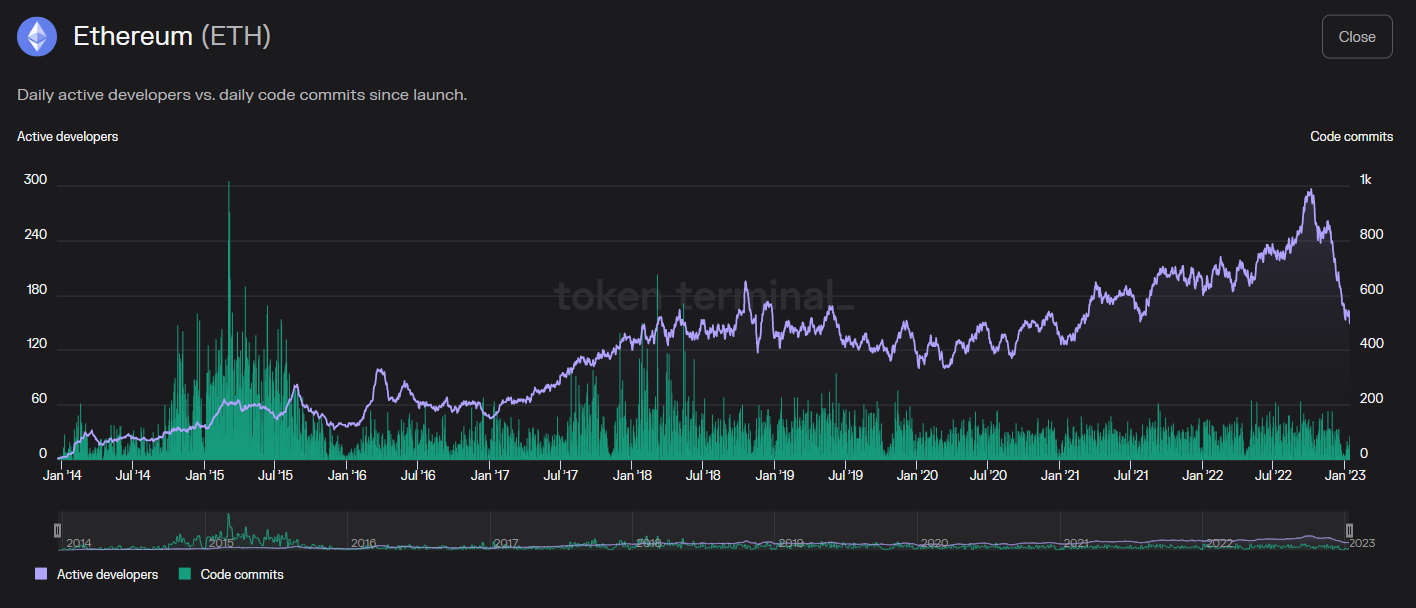Viewport: 1416px width, 608px height.
Task: Close the Ethereum chart panel
Action: [1357, 37]
